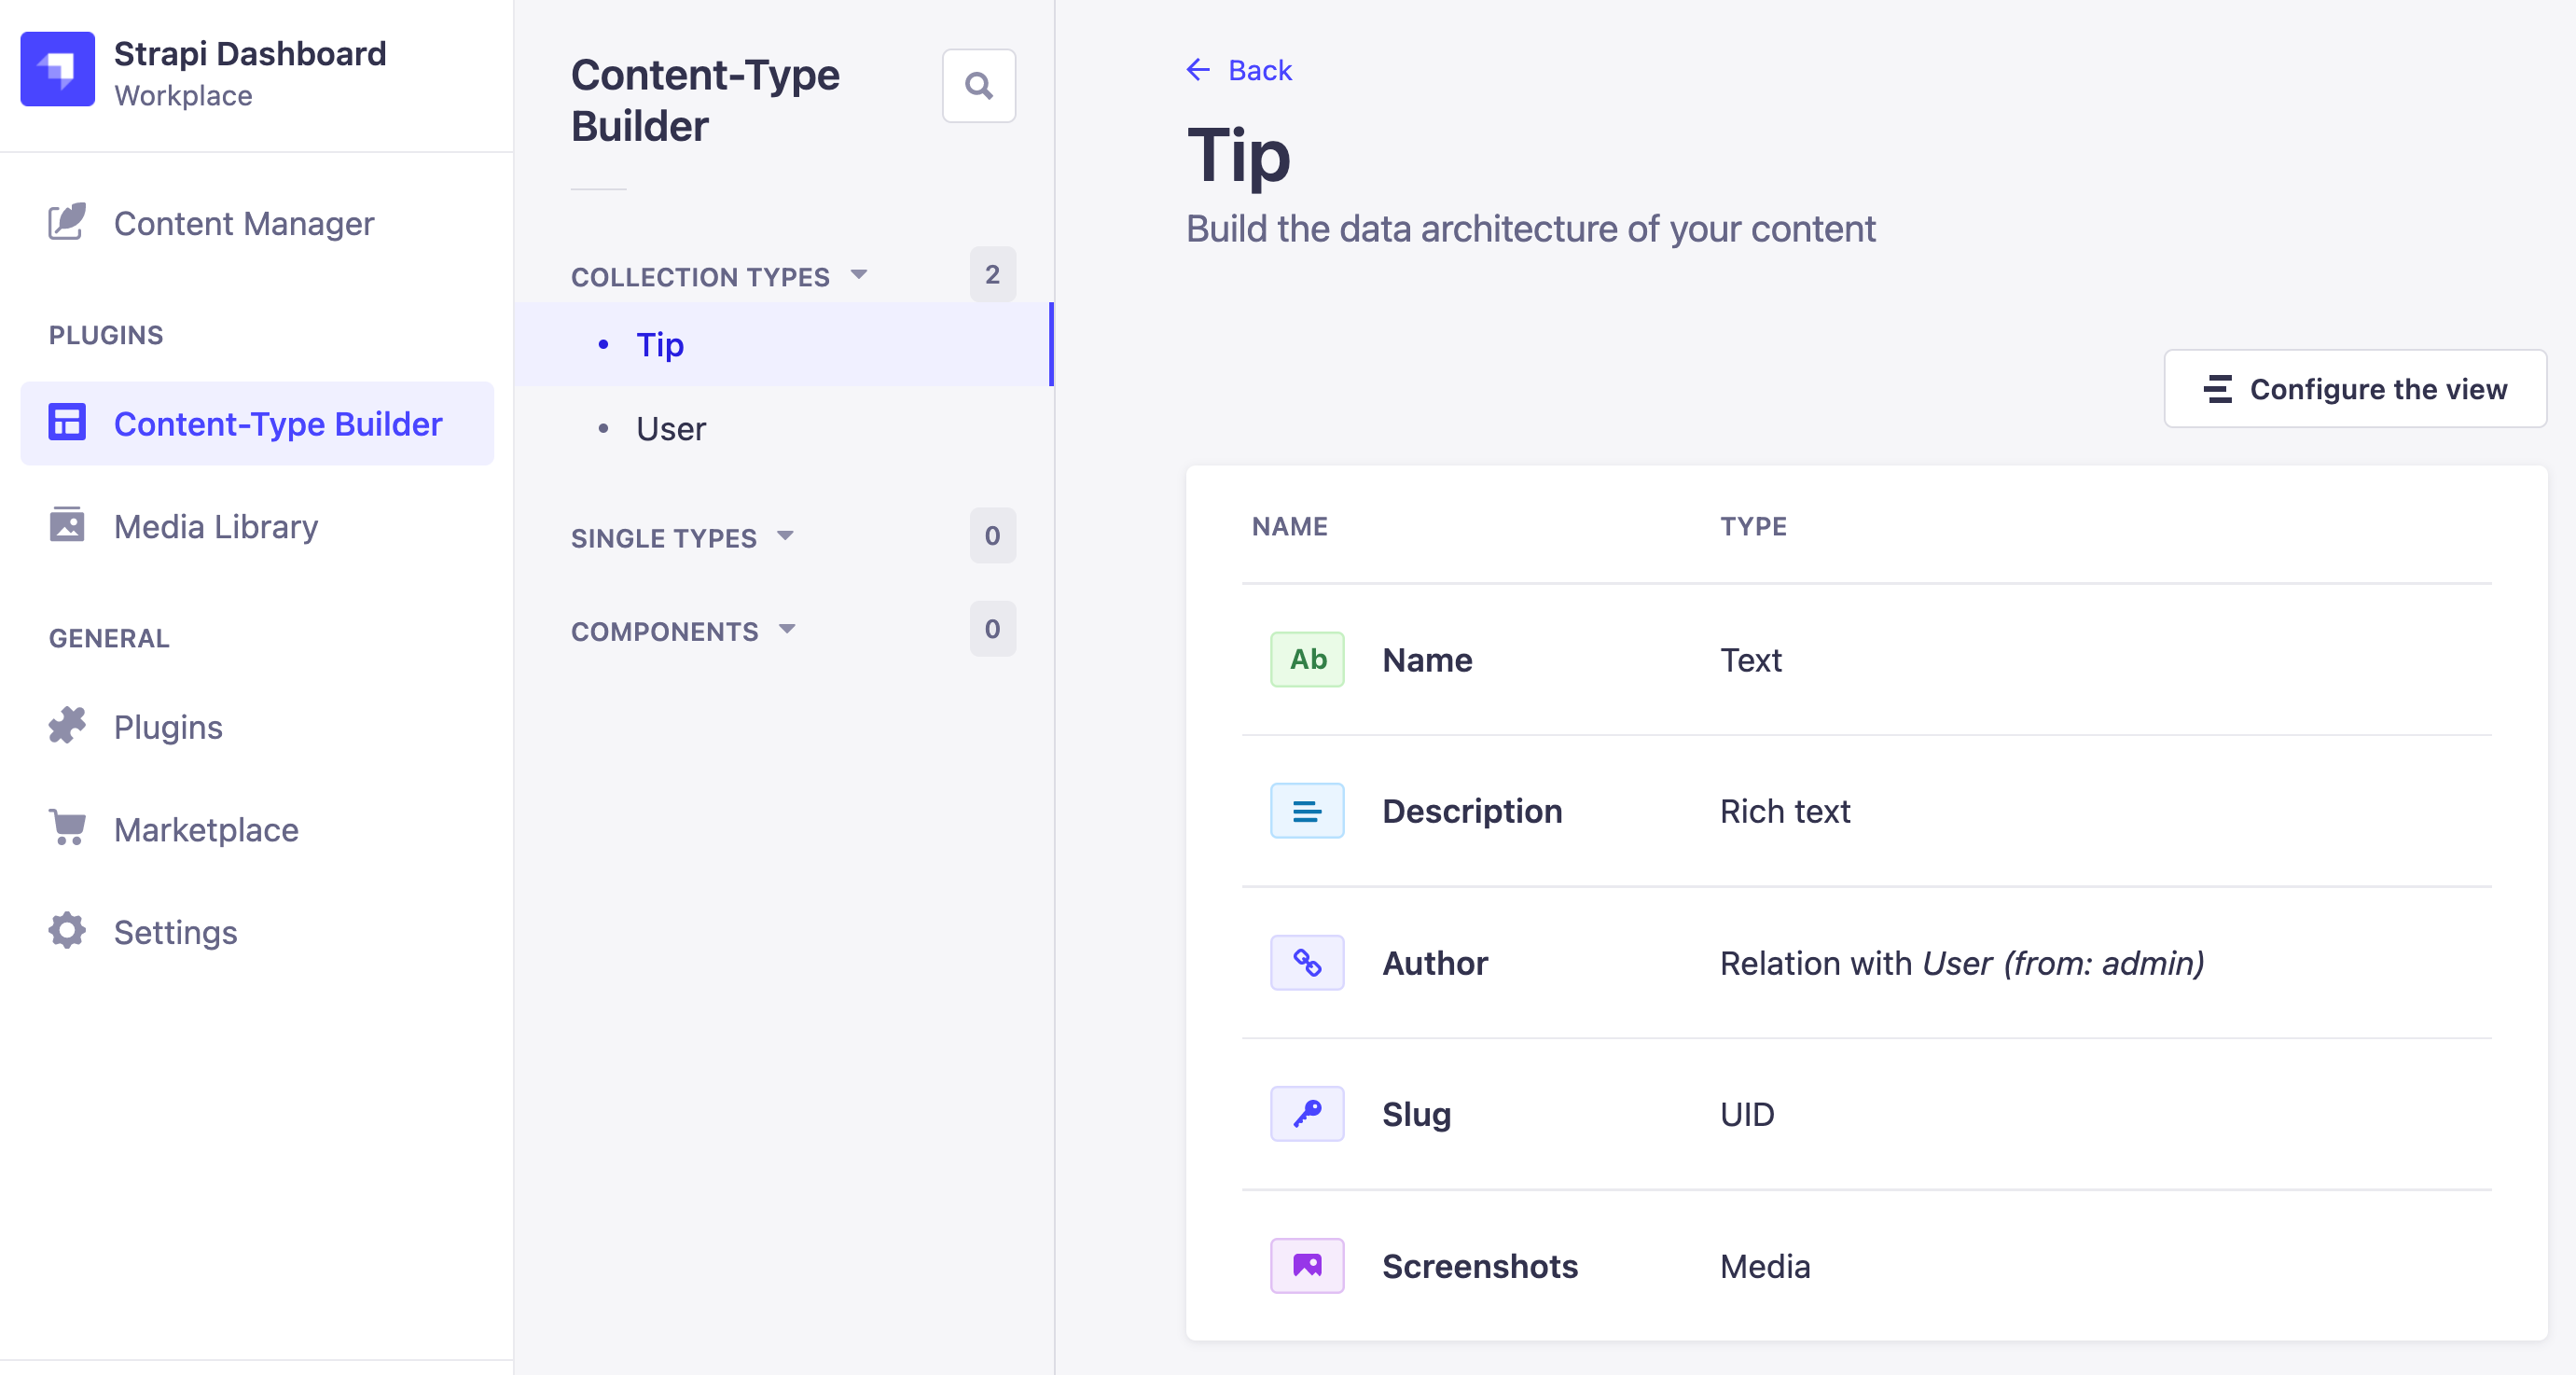
Task: Open the Plugins page
Action: [x=168, y=727]
